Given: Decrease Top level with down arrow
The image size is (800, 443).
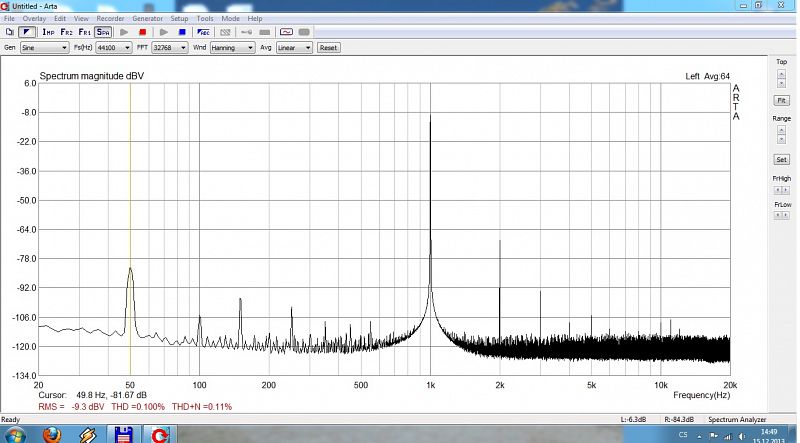Looking at the screenshot, I should pos(781,83).
